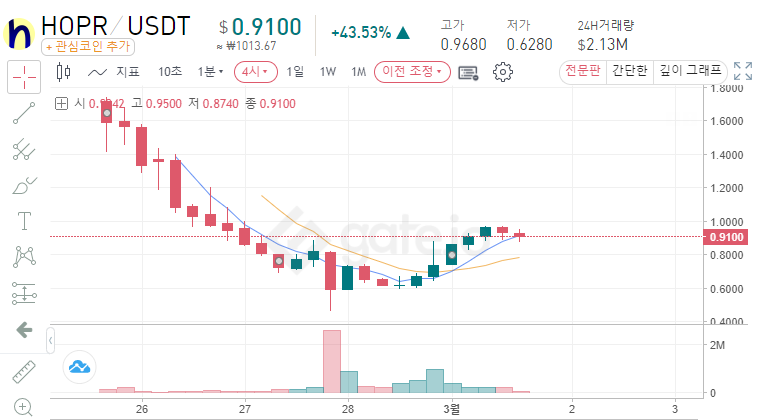Viewport: 767px width, 420px height.
Task: Click the TradingView cloud logo button
Action: point(79,367)
